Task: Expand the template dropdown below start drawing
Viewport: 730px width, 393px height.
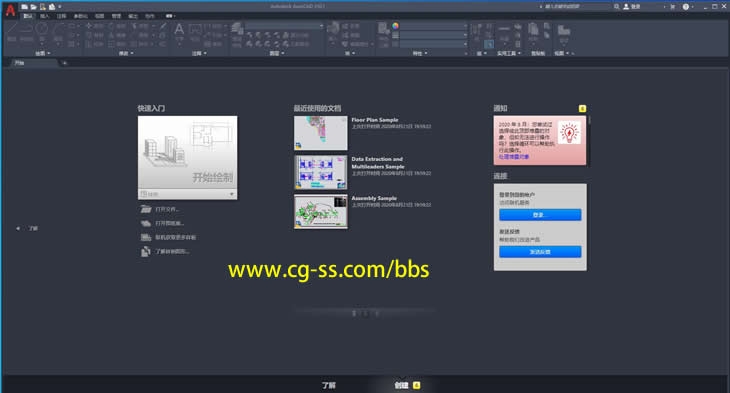Action: tap(231, 194)
